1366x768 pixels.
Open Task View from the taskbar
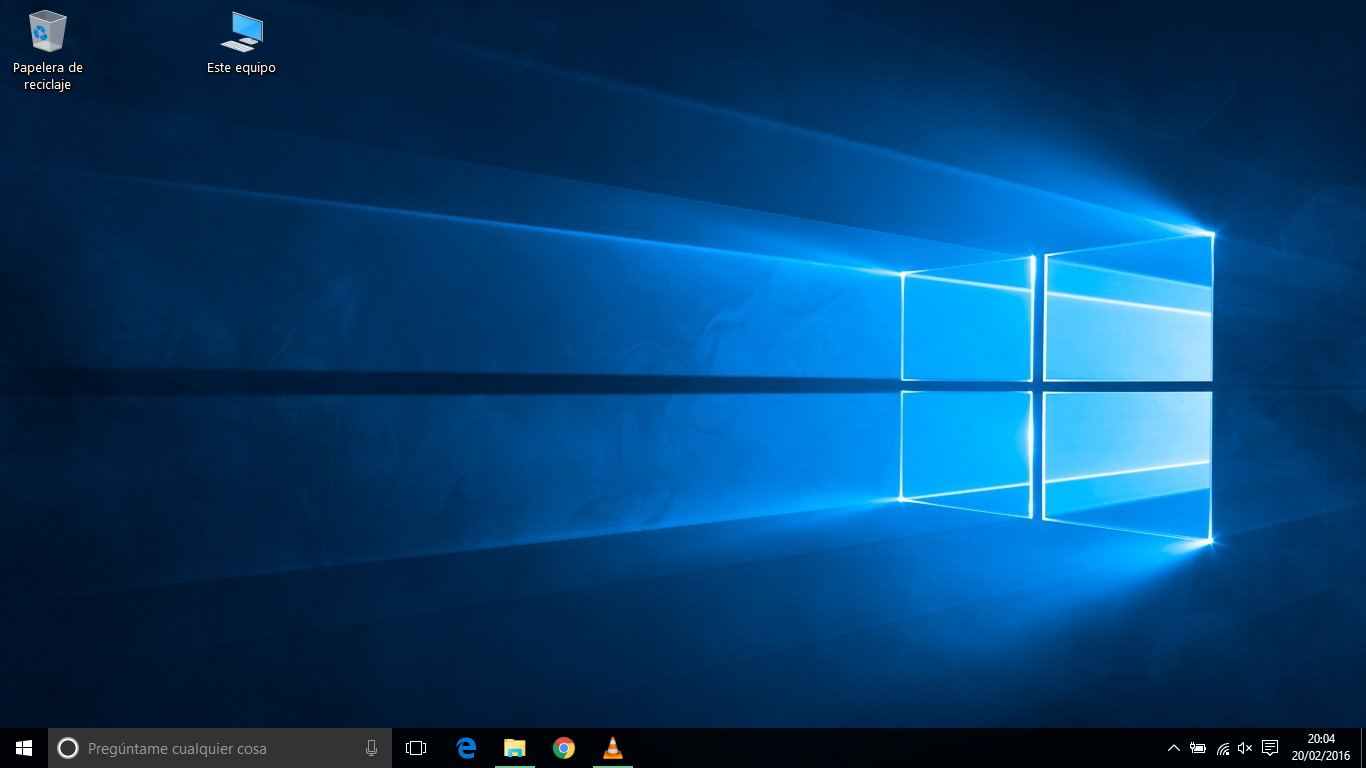(416, 748)
